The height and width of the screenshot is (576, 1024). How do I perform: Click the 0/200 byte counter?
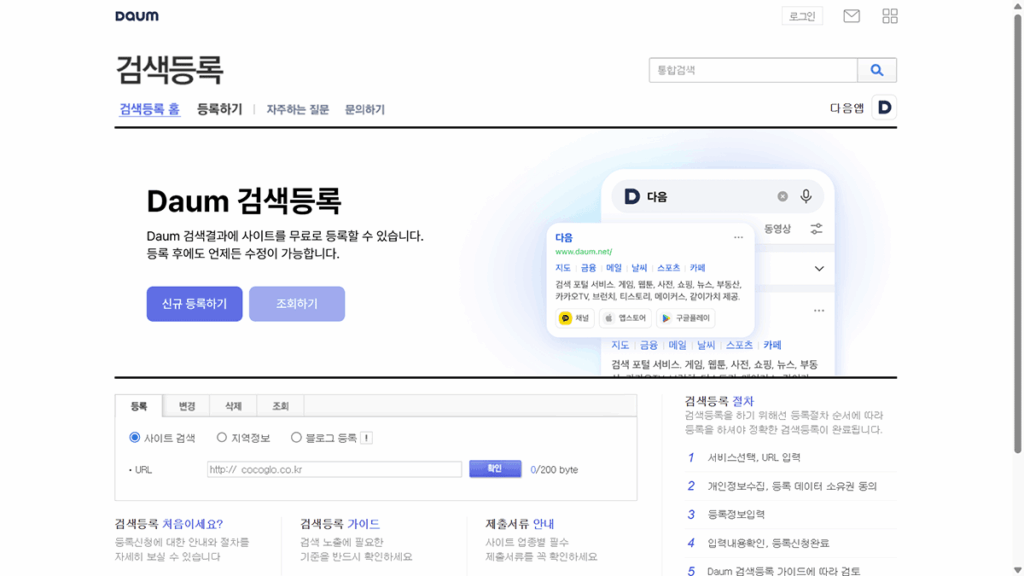[x=554, y=470]
